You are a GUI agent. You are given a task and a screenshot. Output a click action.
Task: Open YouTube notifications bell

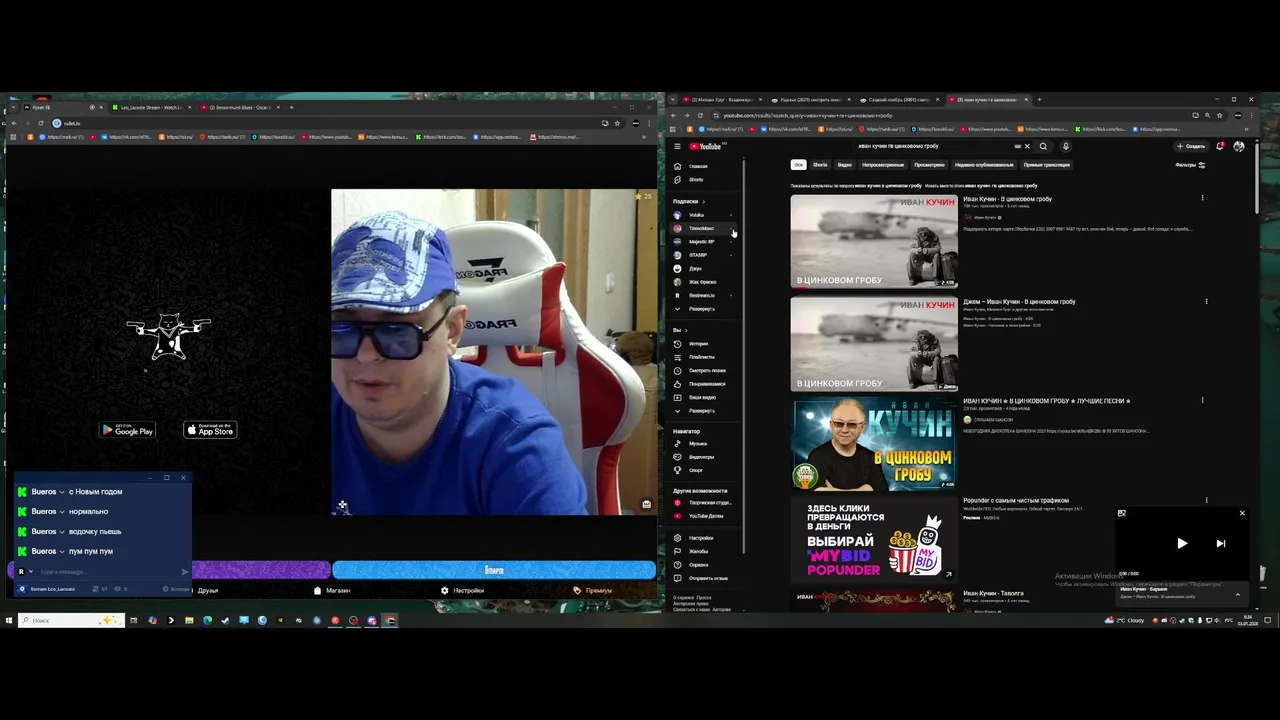[x=1220, y=146]
